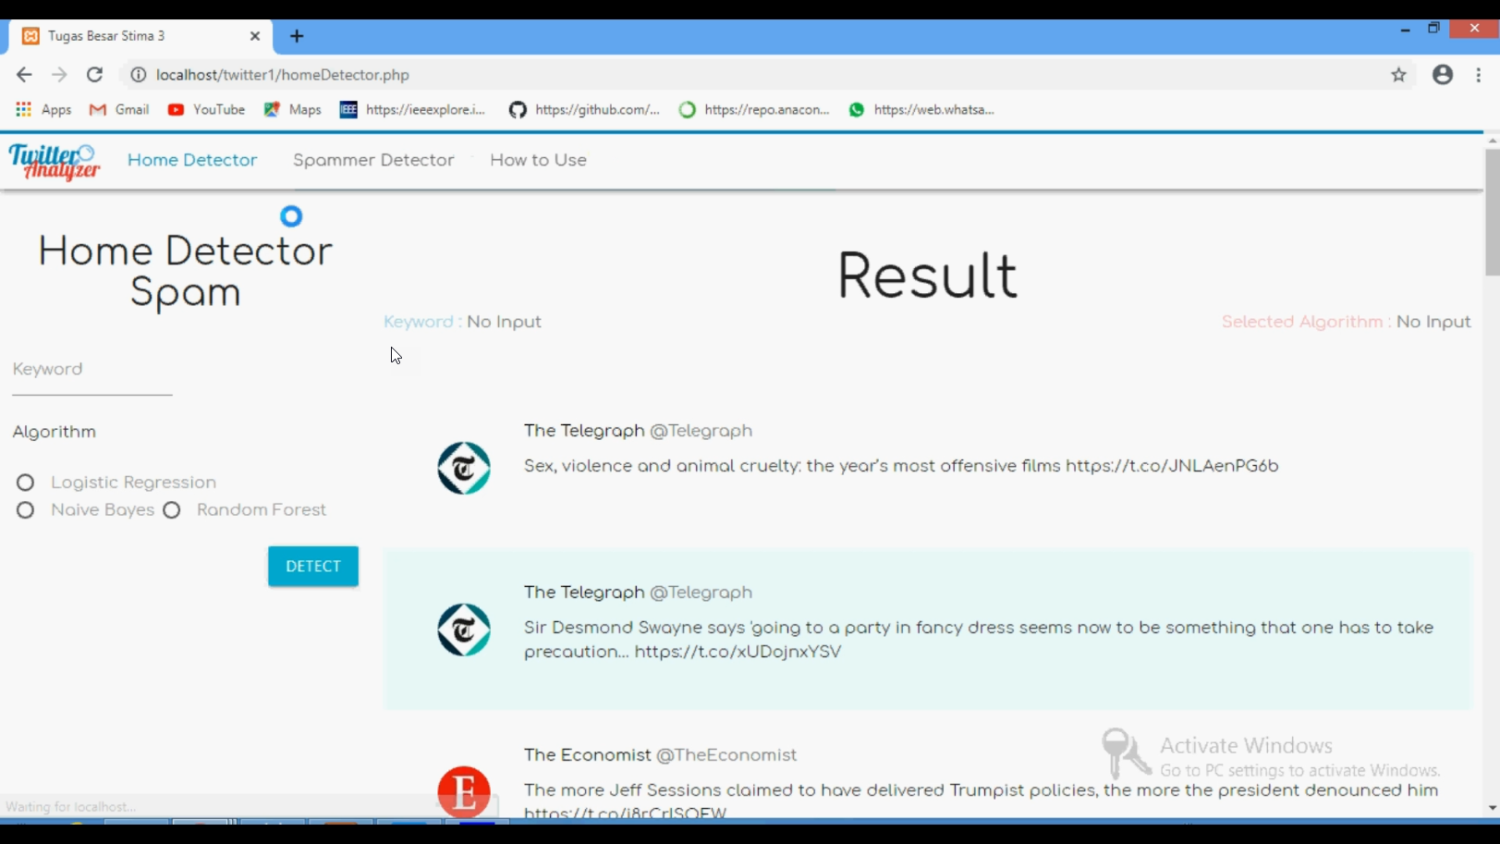Click the 'Home Detector Spam' heading

pos(185,272)
